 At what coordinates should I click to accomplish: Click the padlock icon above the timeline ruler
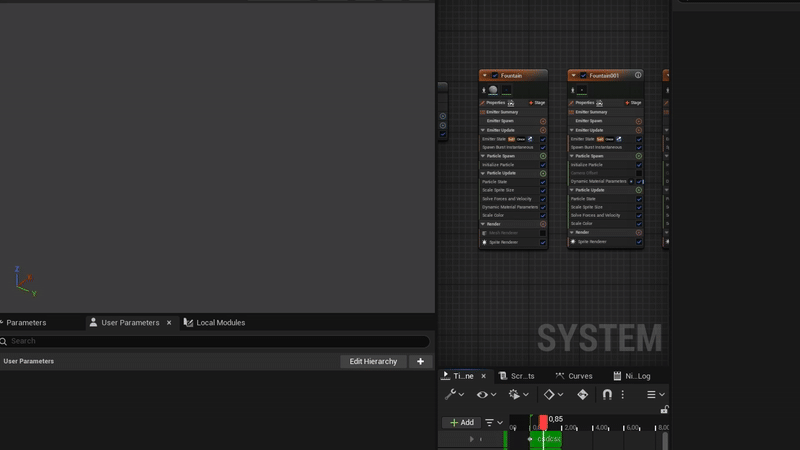point(664,409)
